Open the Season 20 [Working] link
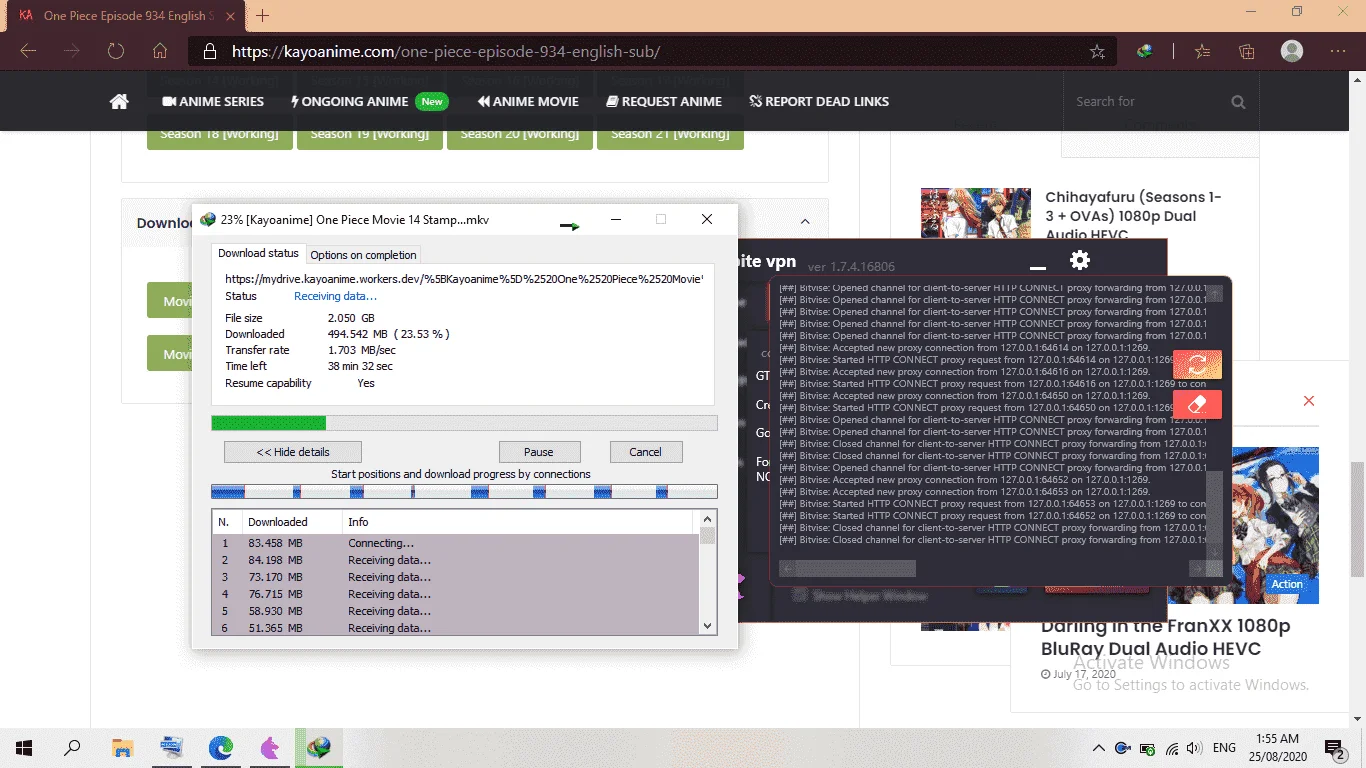The image size is (1366, 768). click(x=520, y=134)
